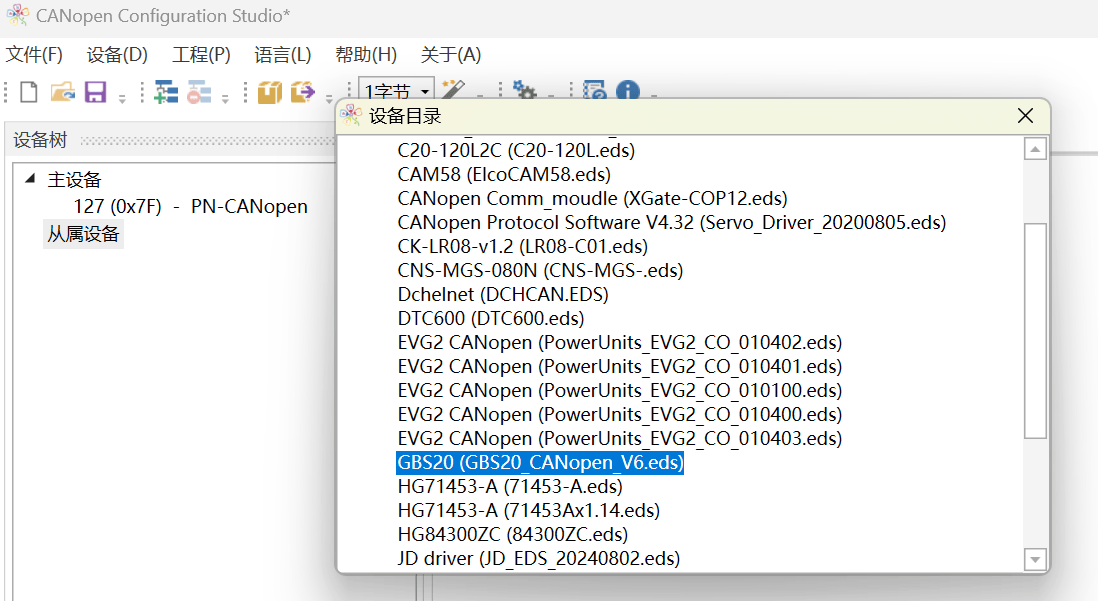Click the package box toolbar icon
The height and width of the screenshot is (601, 1098).
[x=270, y=92]
